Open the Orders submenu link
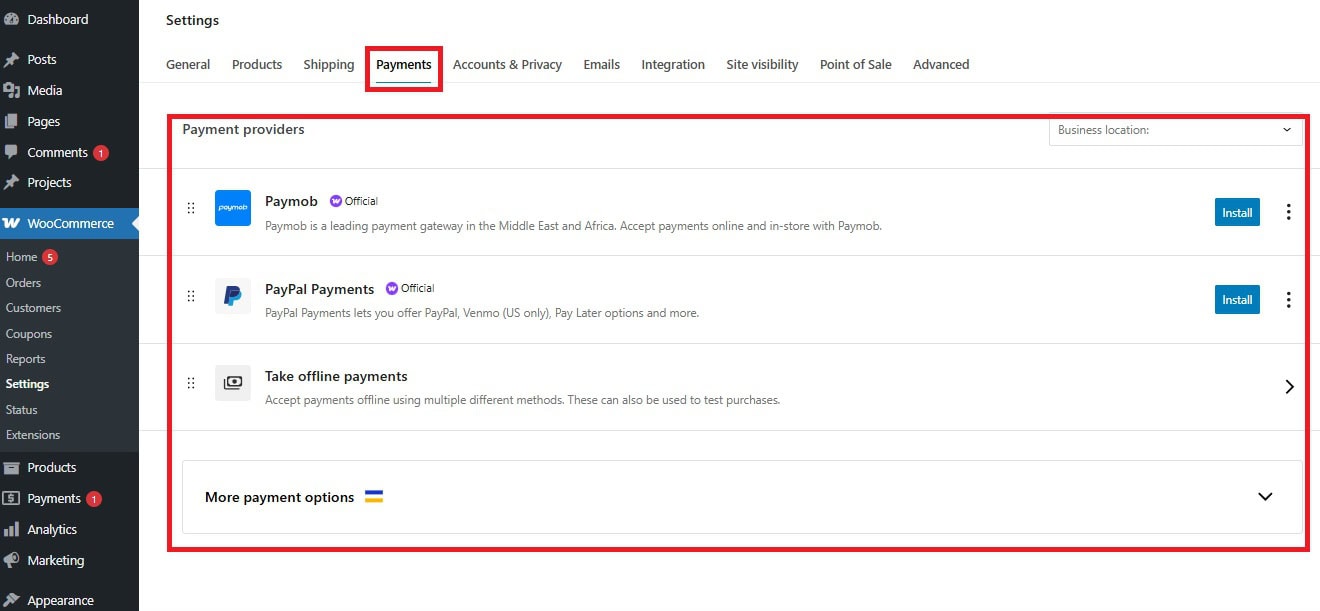Image resolution: width=1320 pixels, height=611 pixels. [x=23, y=283]
